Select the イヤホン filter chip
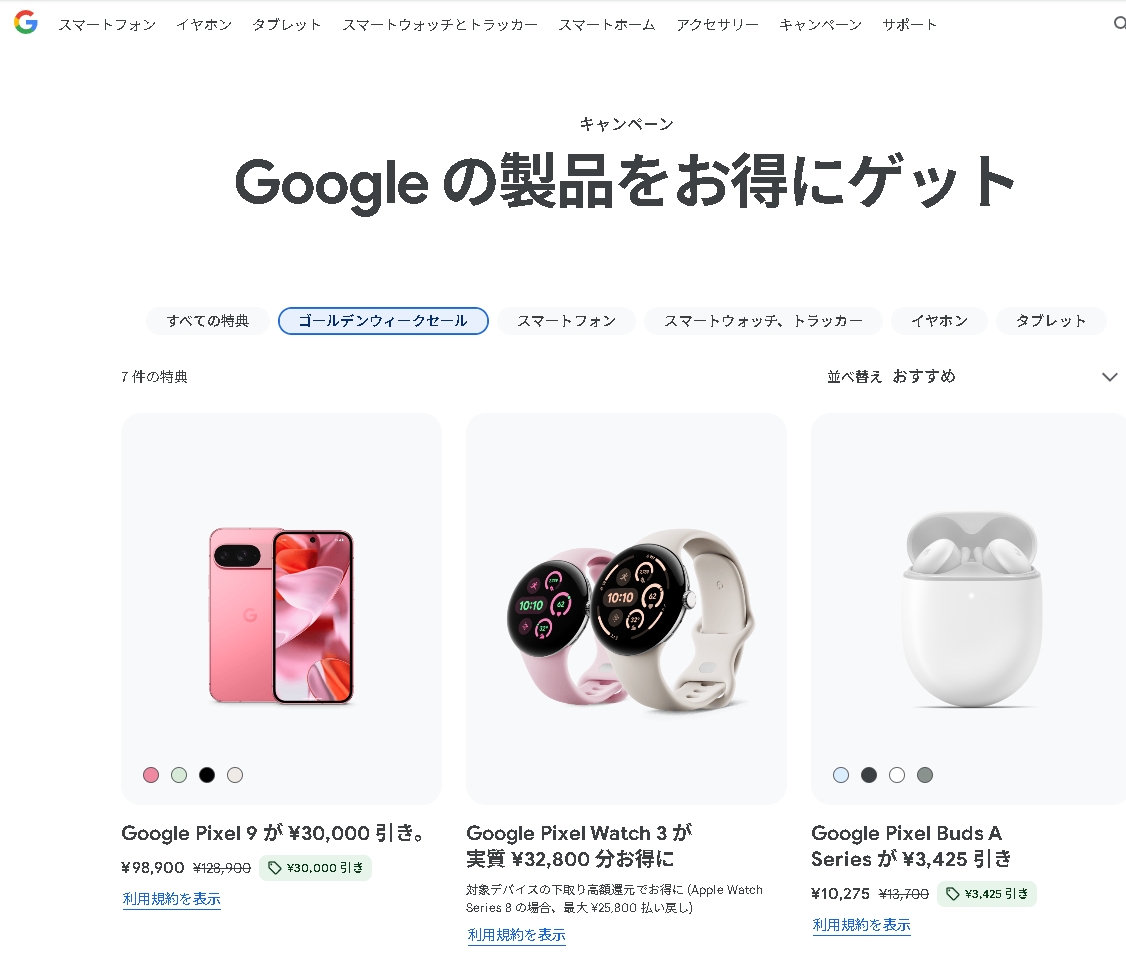Viewport: 1126px width, 968px height. 939,321
